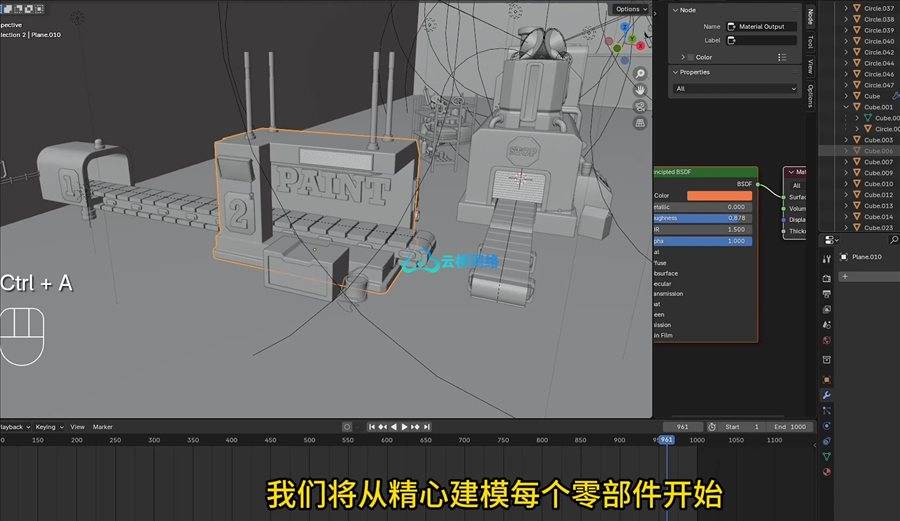900x521 pixels.
Task: Click the zoom magnifier icon in viewport
Action: [640, 71]
